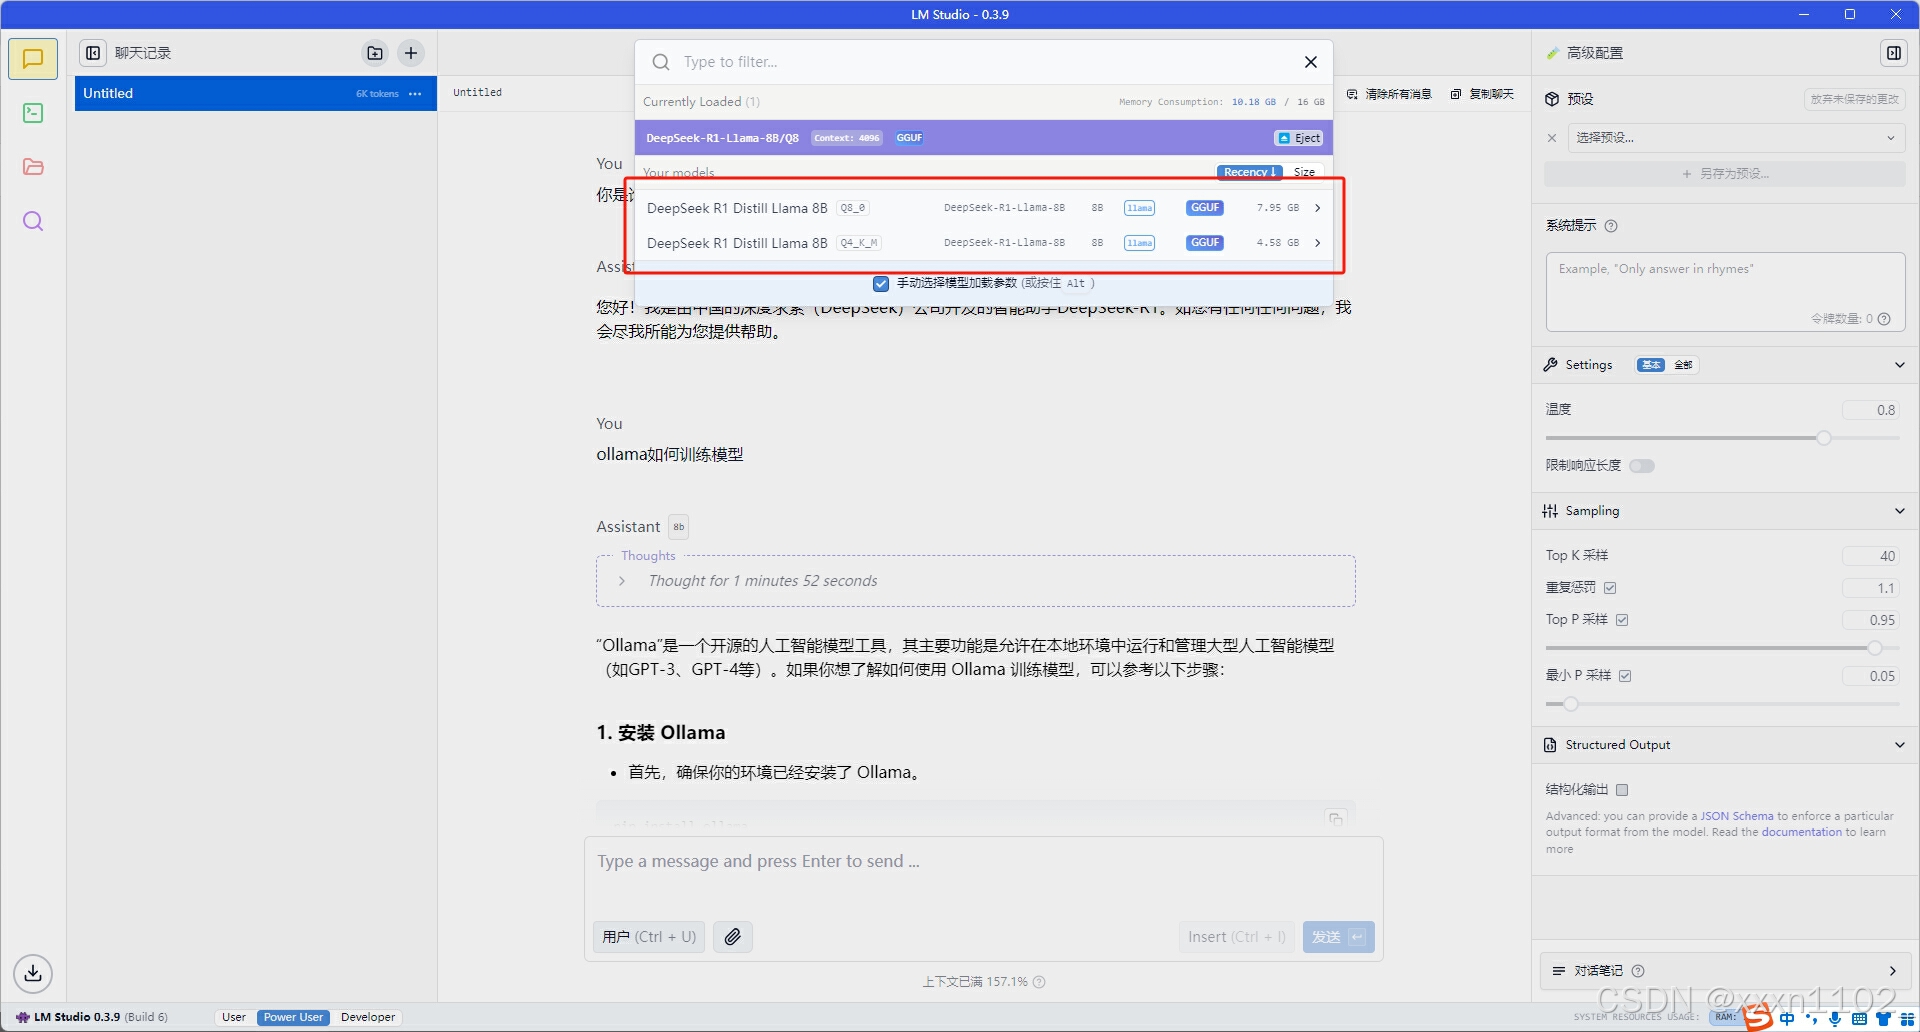Open the JSON Schema link
This screenshot has width=1920, height=1032.
coord(1736,816)
